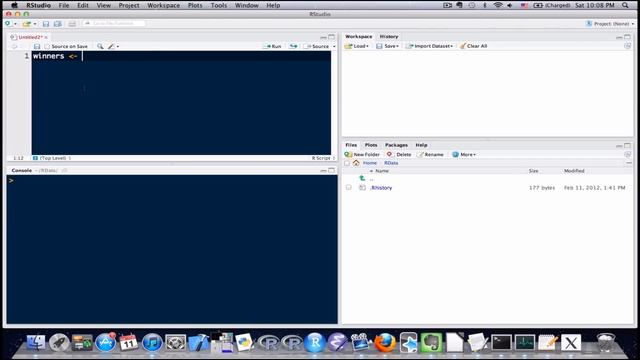Image resolution: width=640 pixels, height=360 pixels.
Task: Click Clear All in Workspace pane
Action: tap(473, 46)
